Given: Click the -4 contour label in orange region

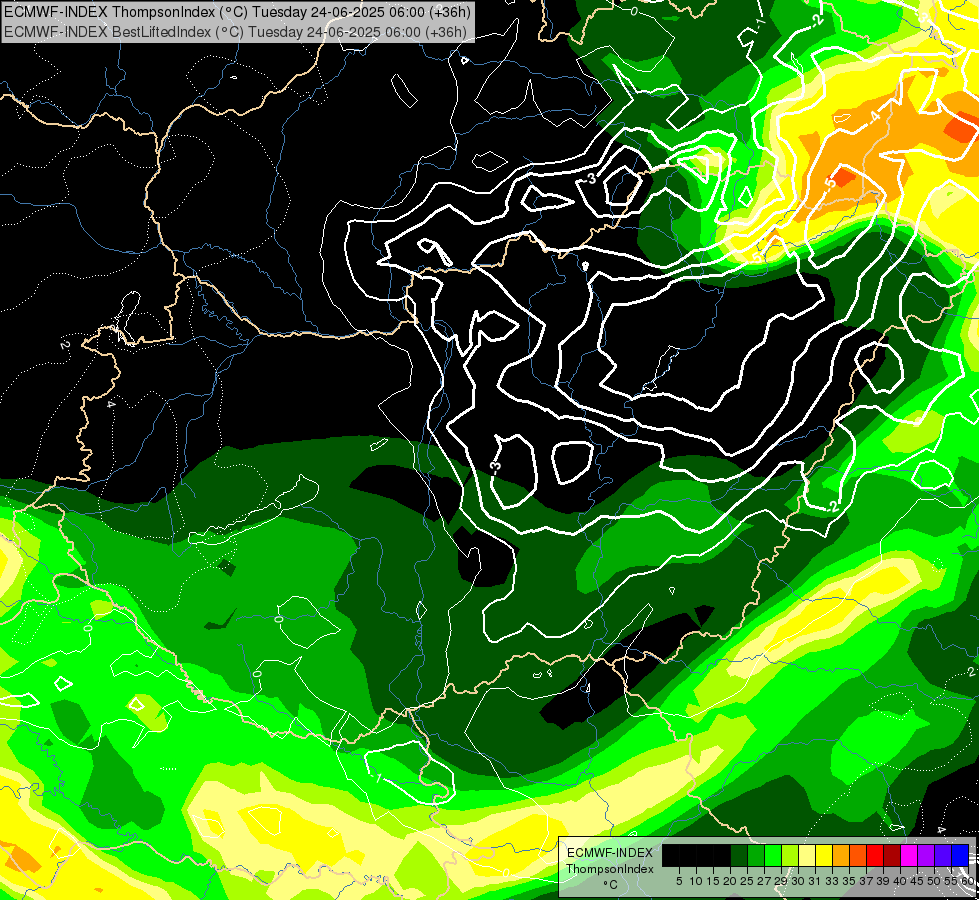Looking at the screenshot, I should coord(875,117).
